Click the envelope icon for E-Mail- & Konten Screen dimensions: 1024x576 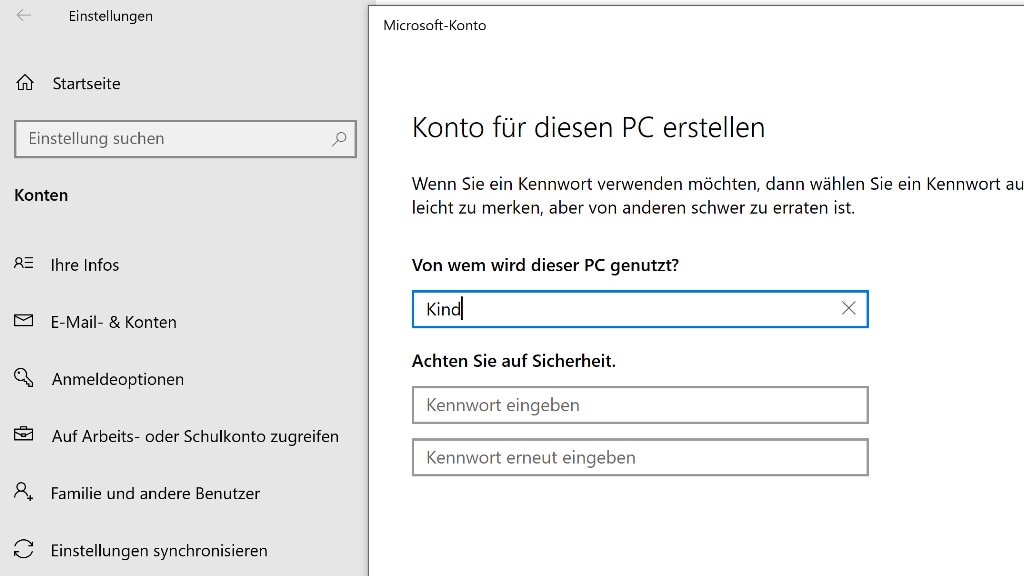[23, 321]
